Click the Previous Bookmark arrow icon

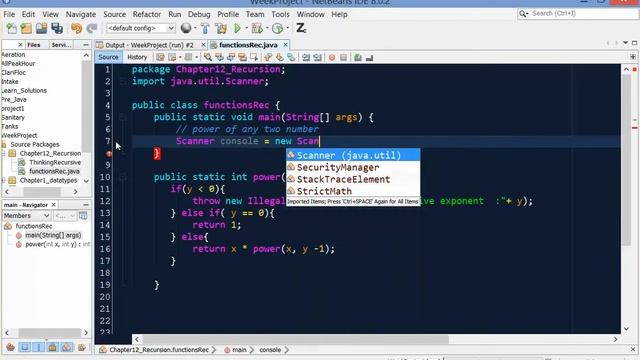click(268, 57)
